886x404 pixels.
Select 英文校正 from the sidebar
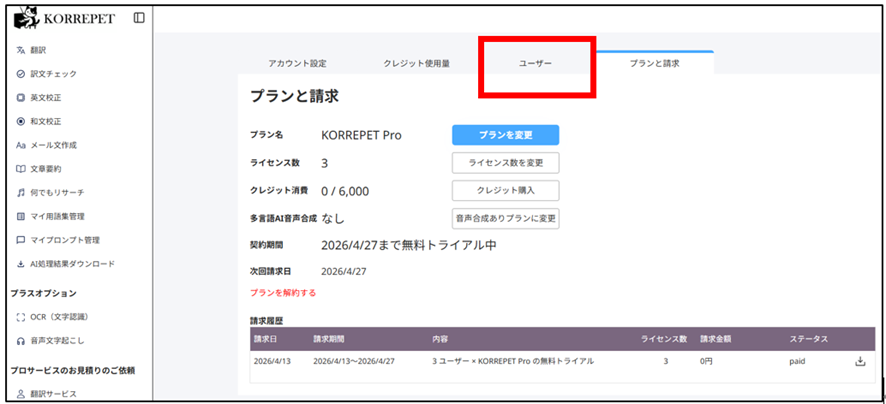[45, 98]
